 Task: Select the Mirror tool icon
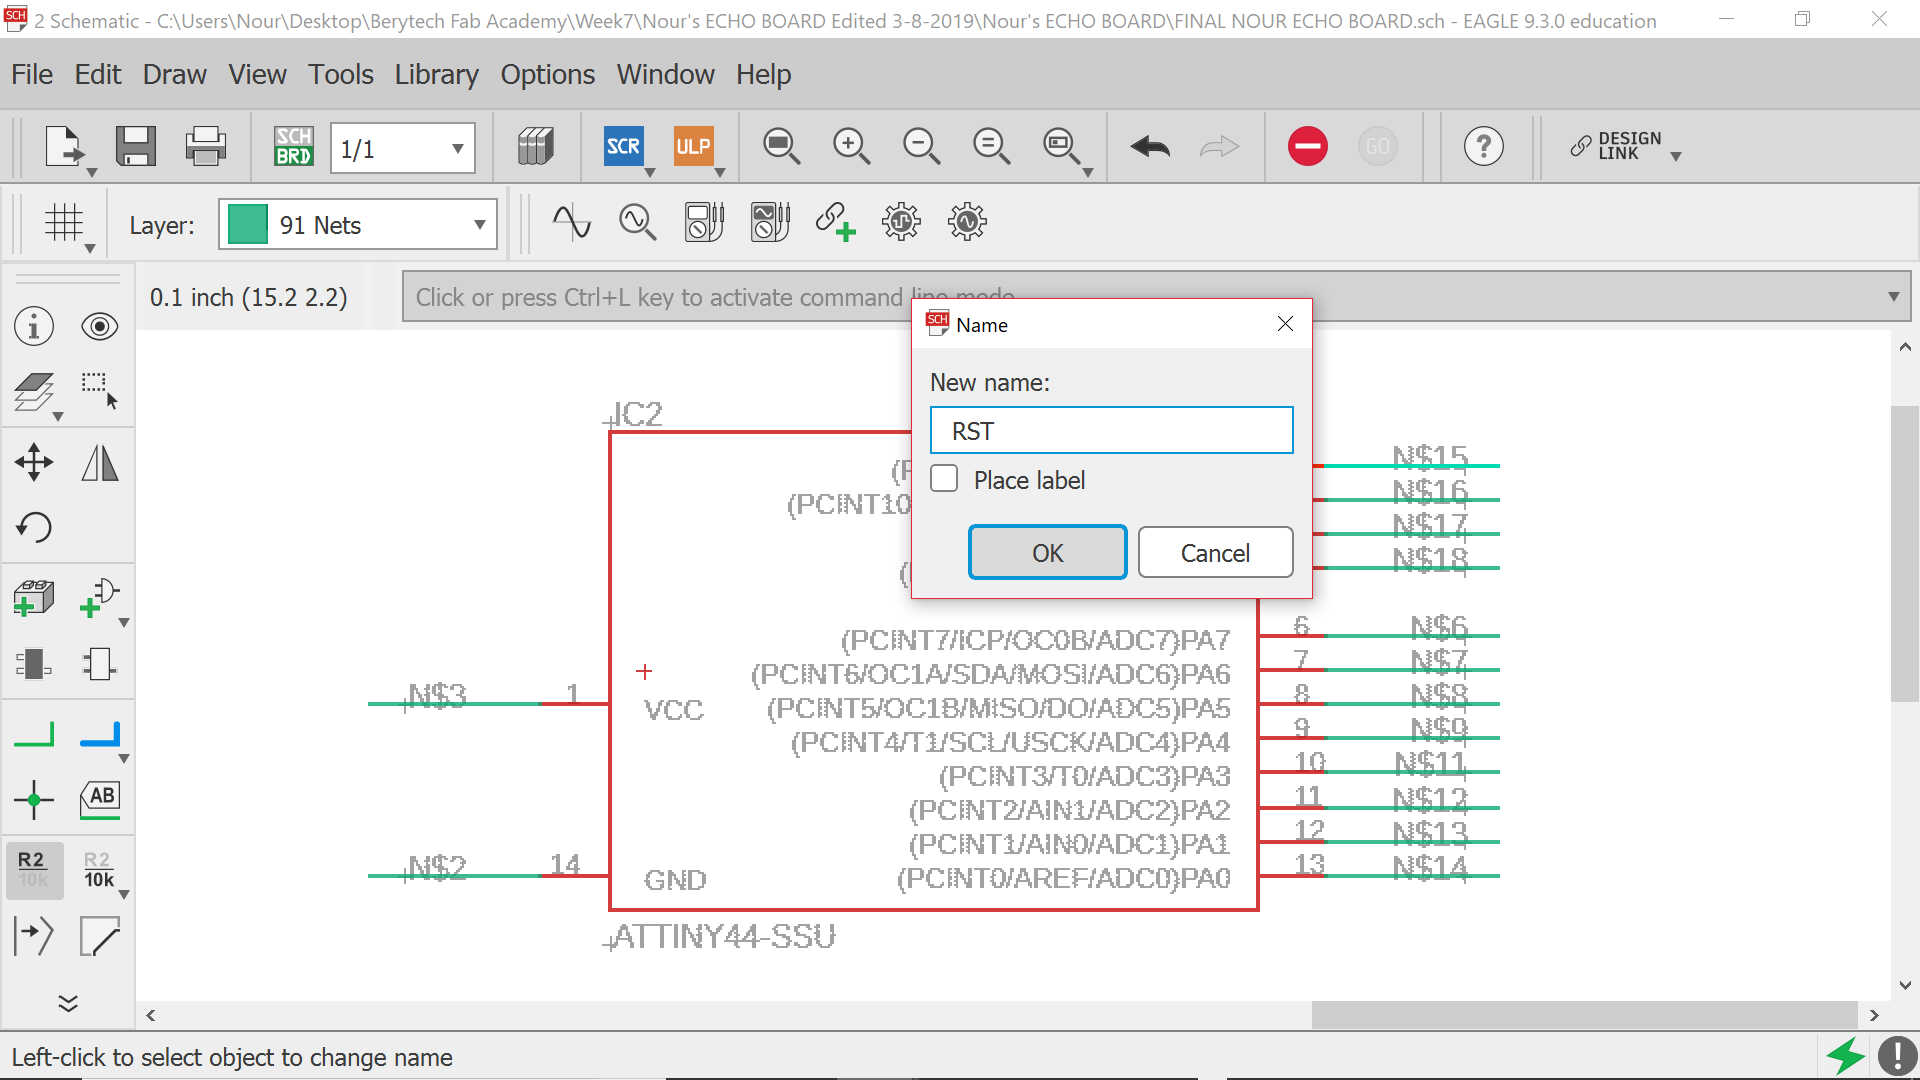(x=99, y=463)
